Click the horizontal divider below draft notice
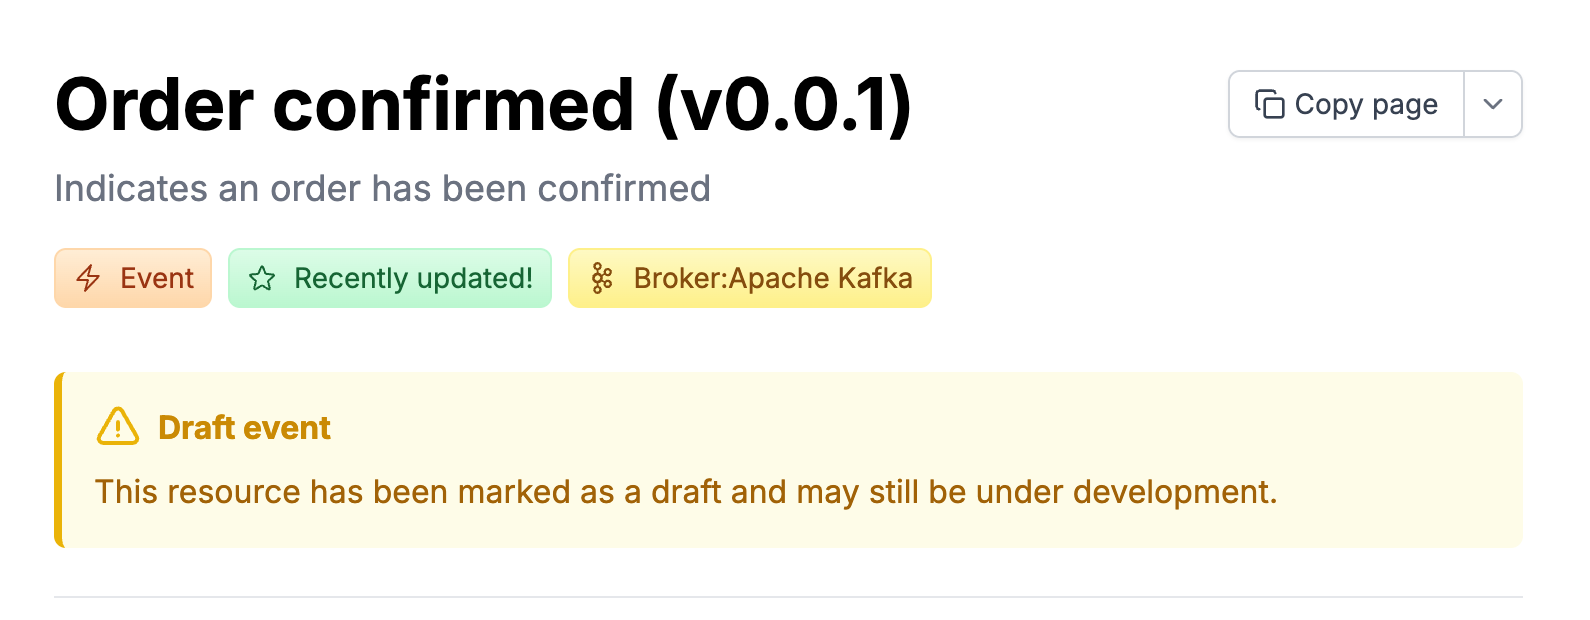Screen dimensions: 1590x620 [x=788, y=597]
